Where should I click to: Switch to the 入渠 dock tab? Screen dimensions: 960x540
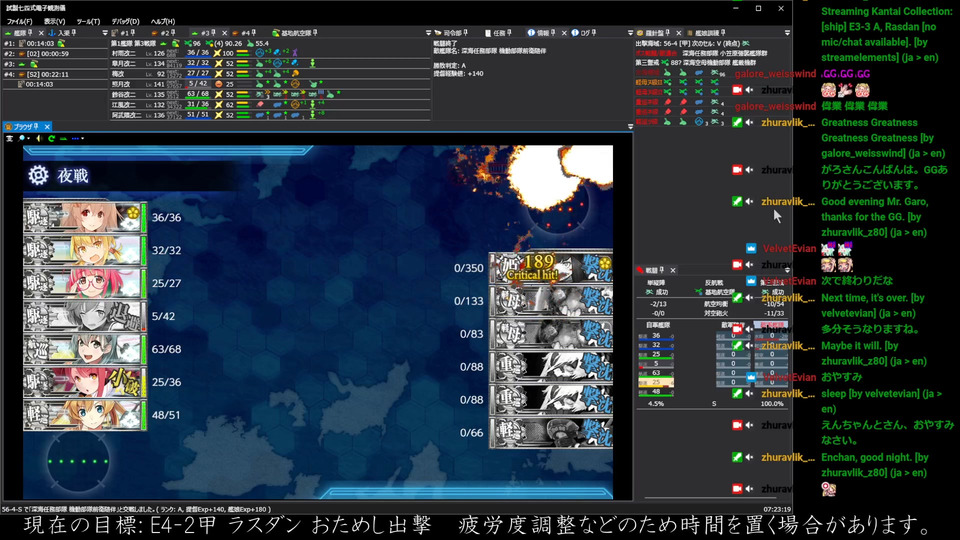63,33
